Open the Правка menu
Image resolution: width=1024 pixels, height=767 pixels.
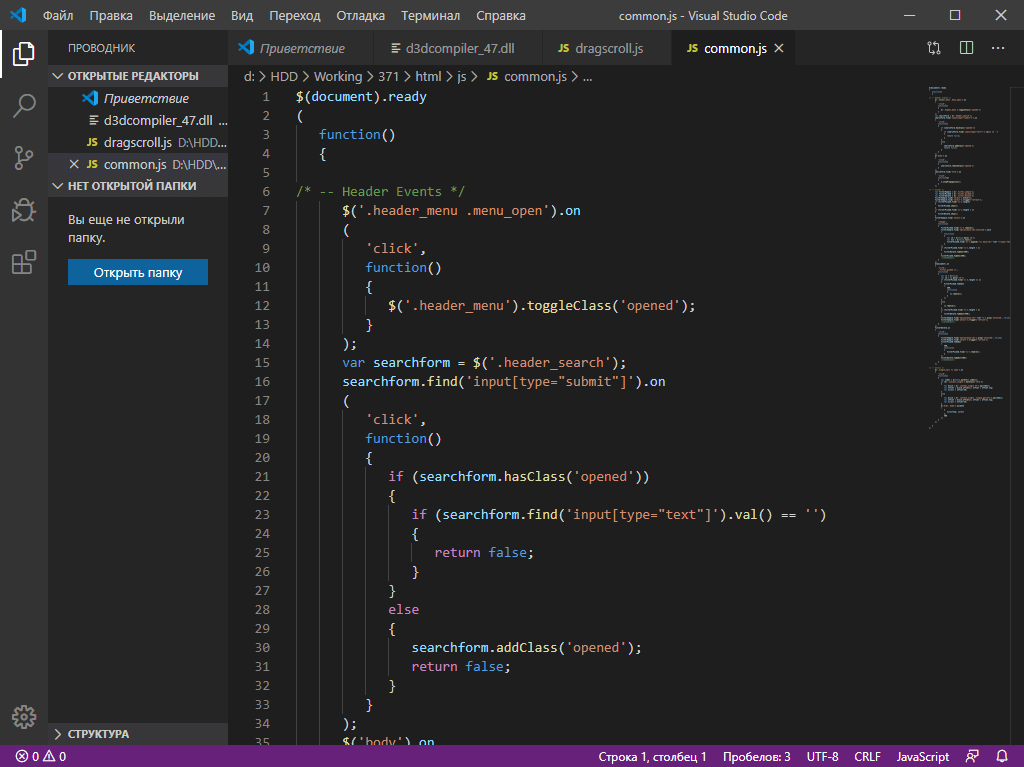[111, 16]
